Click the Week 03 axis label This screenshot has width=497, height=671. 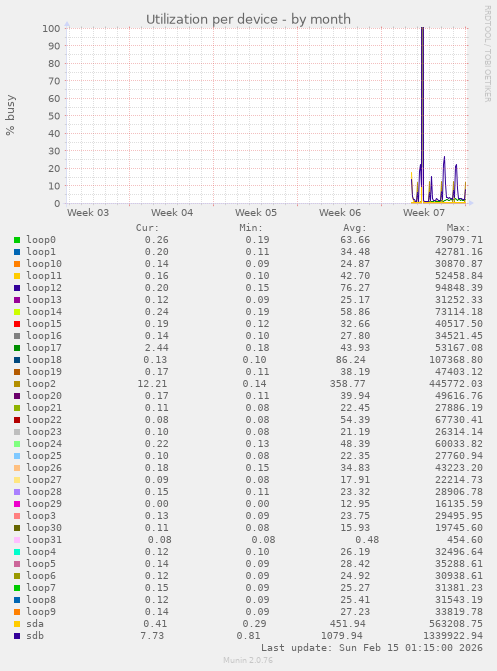coord(88,213)
